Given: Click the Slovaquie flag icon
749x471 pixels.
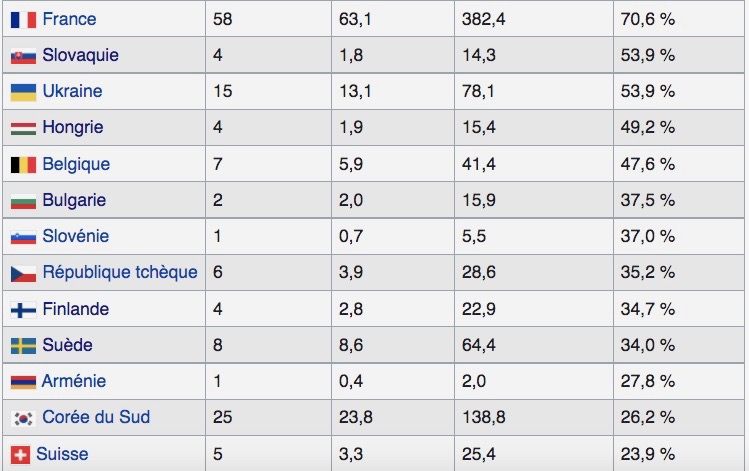Looking at the screenshot, I should pos(23,56).
